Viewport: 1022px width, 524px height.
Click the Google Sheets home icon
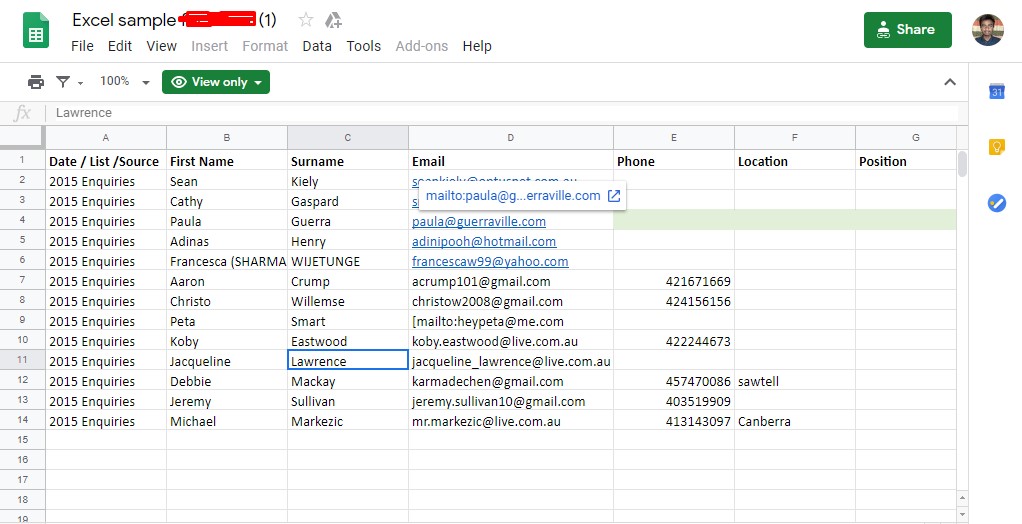[x=37, y=30]
